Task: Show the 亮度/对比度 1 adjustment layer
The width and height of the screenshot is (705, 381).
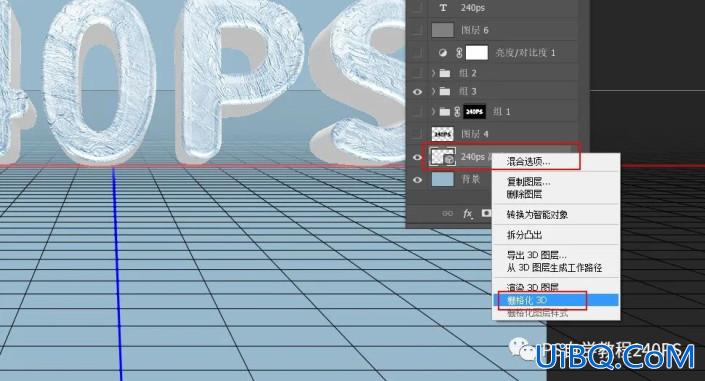Action: pos(417,53)
